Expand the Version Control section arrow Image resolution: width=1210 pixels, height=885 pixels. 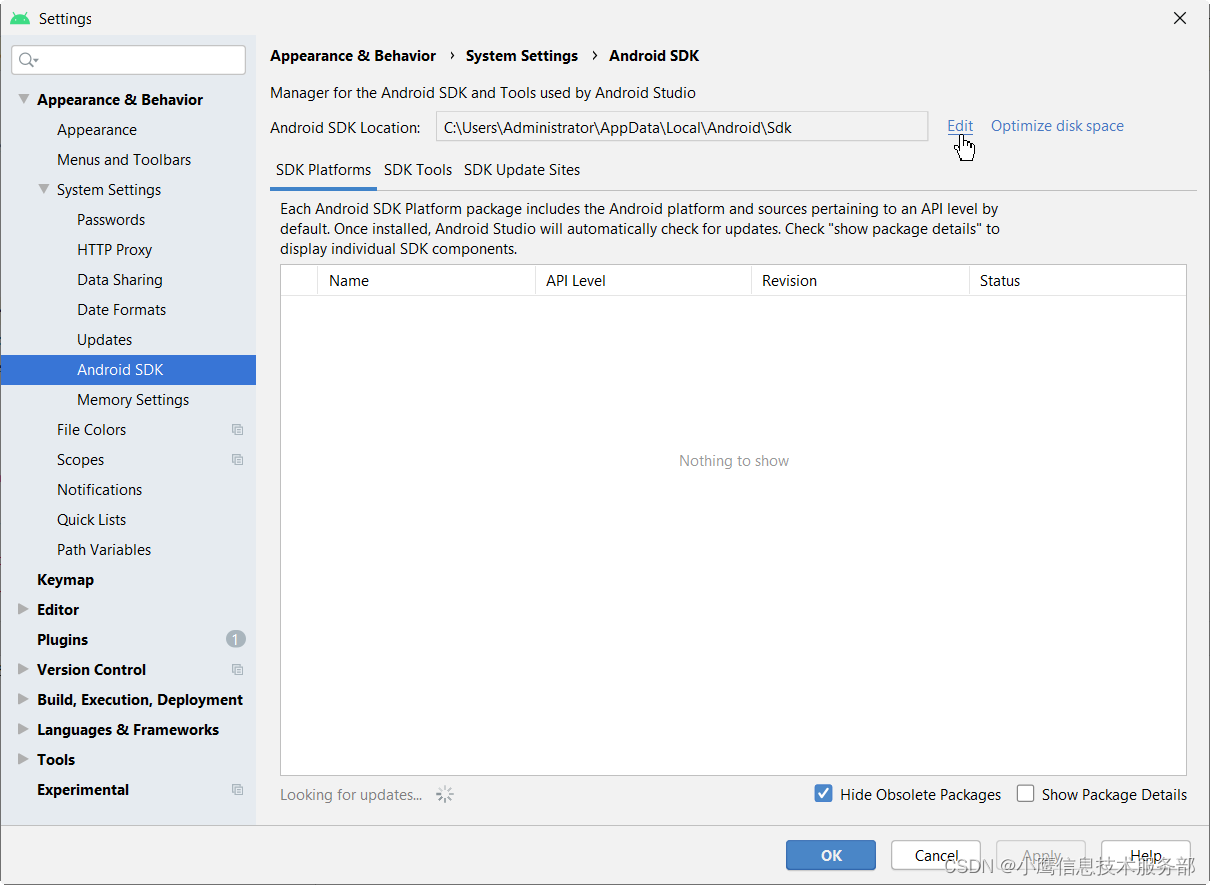[x=23, y=669]
